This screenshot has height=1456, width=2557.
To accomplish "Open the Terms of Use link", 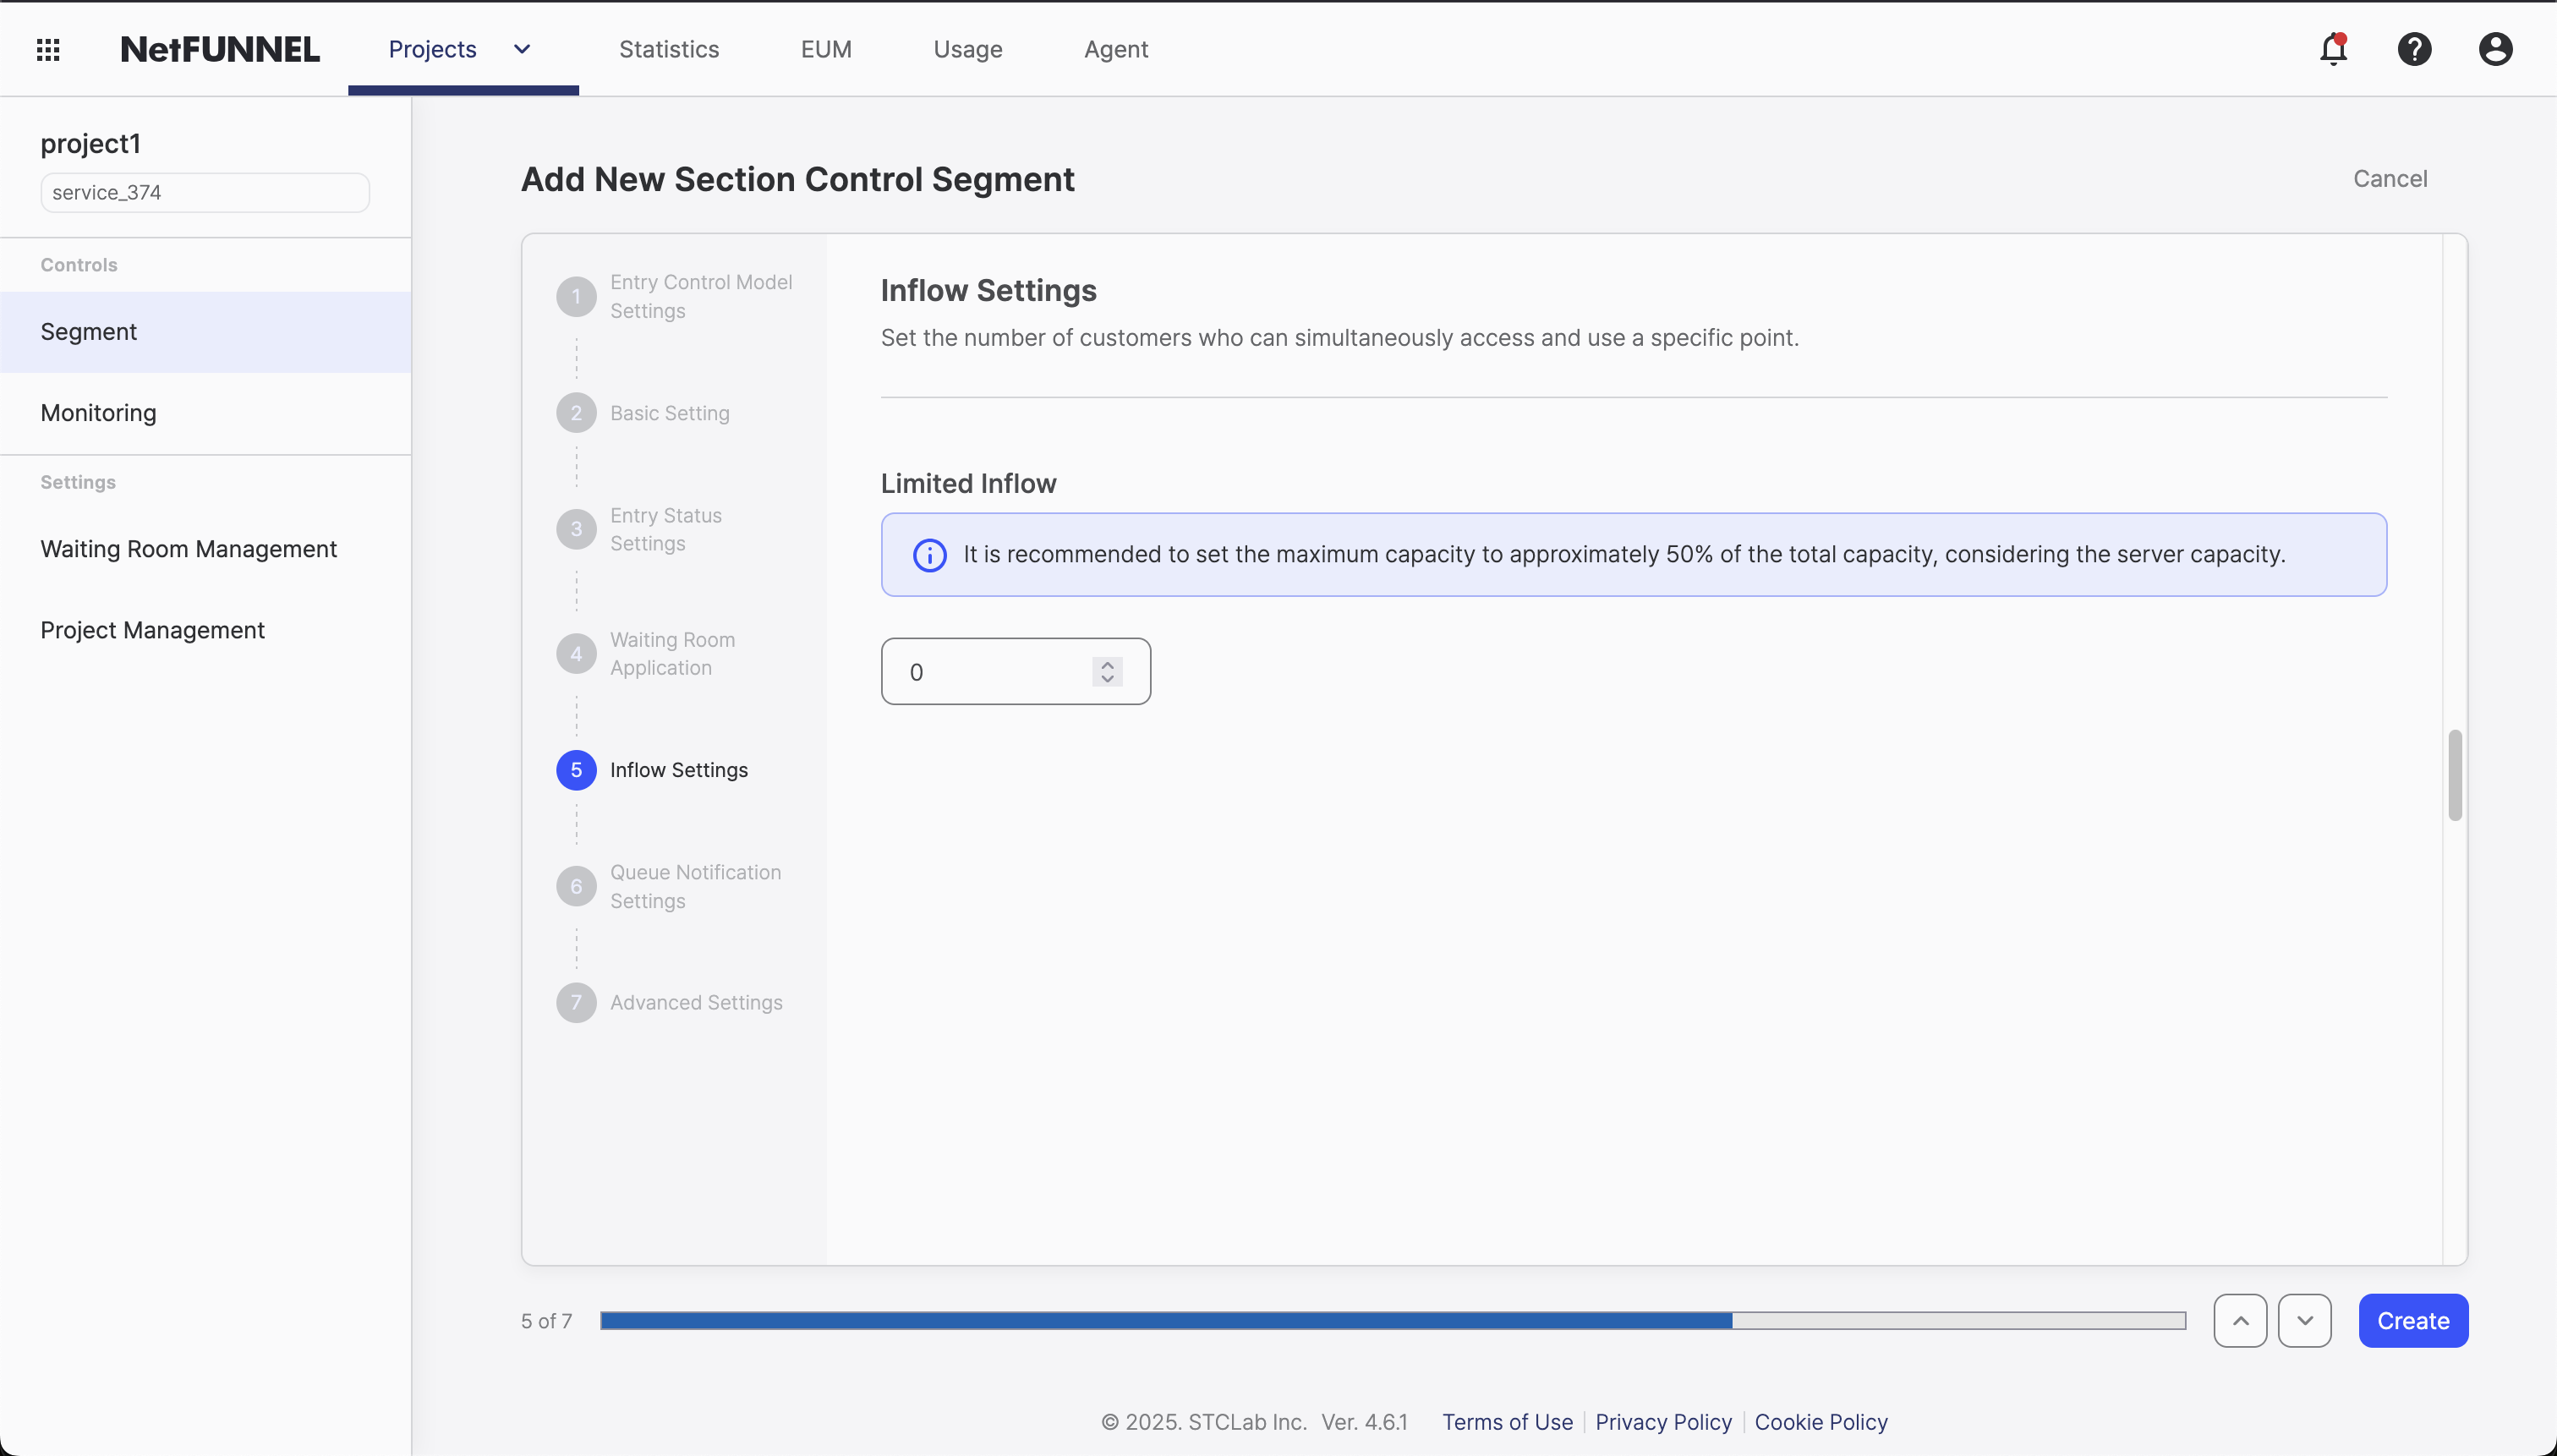I will [1506, 1421].
